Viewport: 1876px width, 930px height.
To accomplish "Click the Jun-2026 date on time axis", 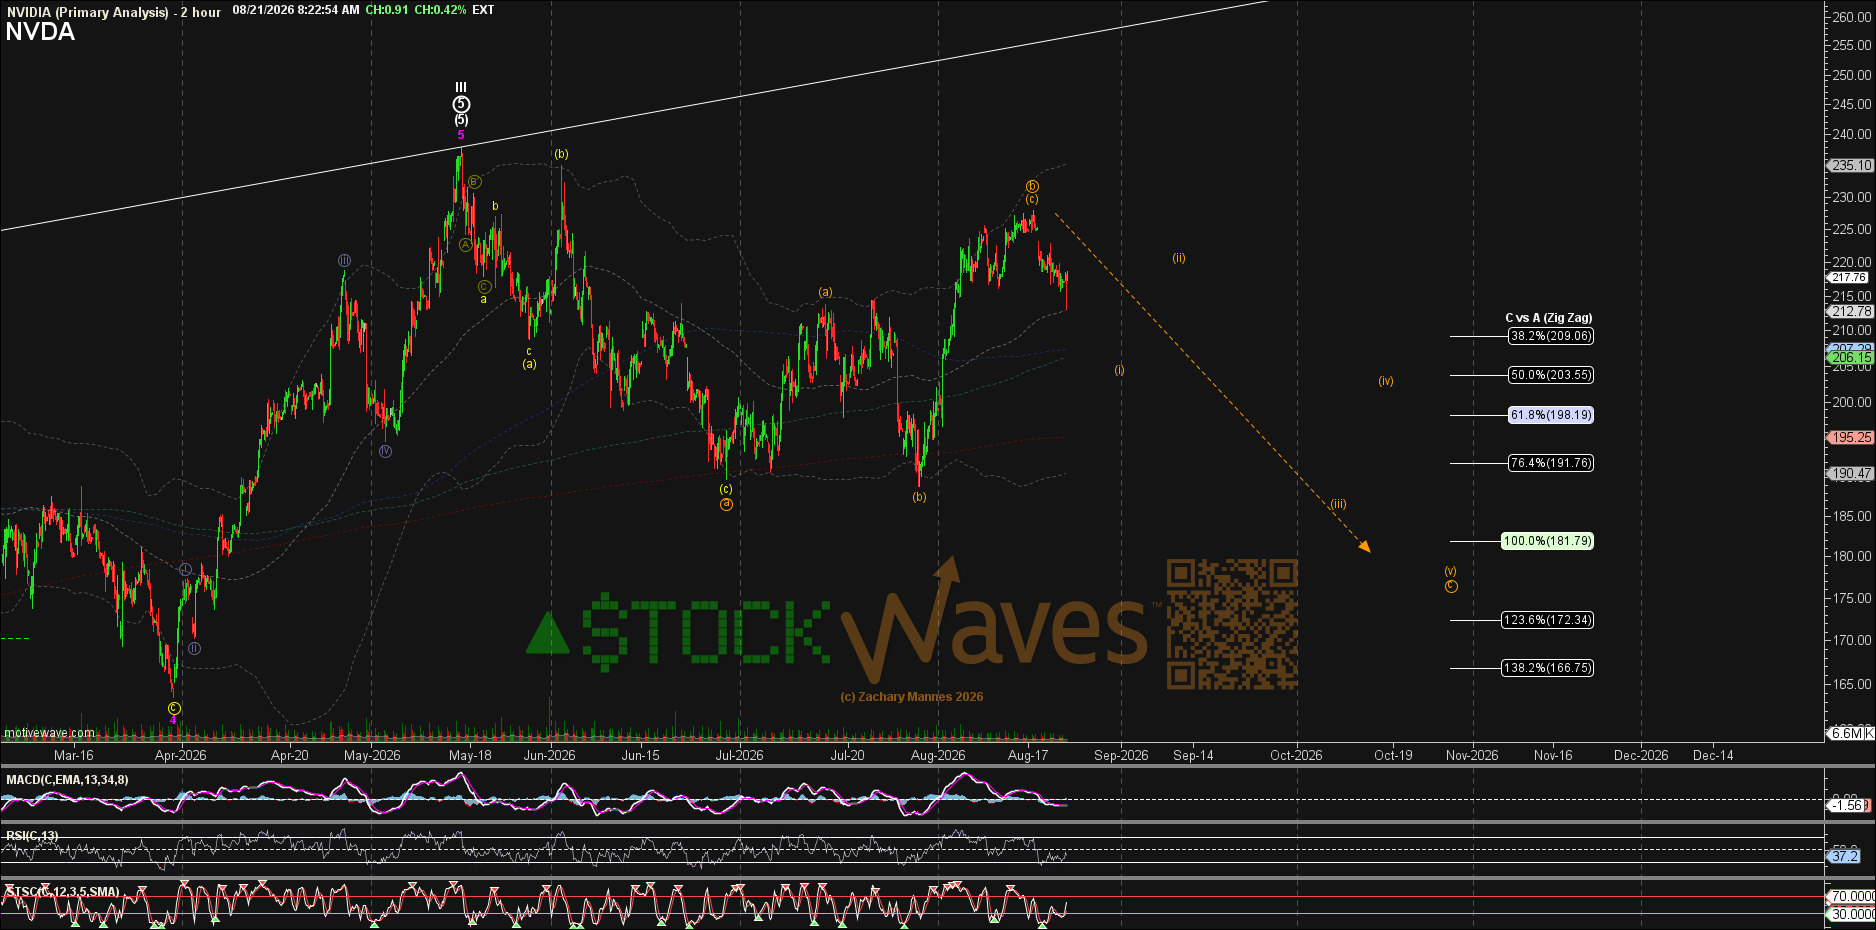I will (549, 756).
